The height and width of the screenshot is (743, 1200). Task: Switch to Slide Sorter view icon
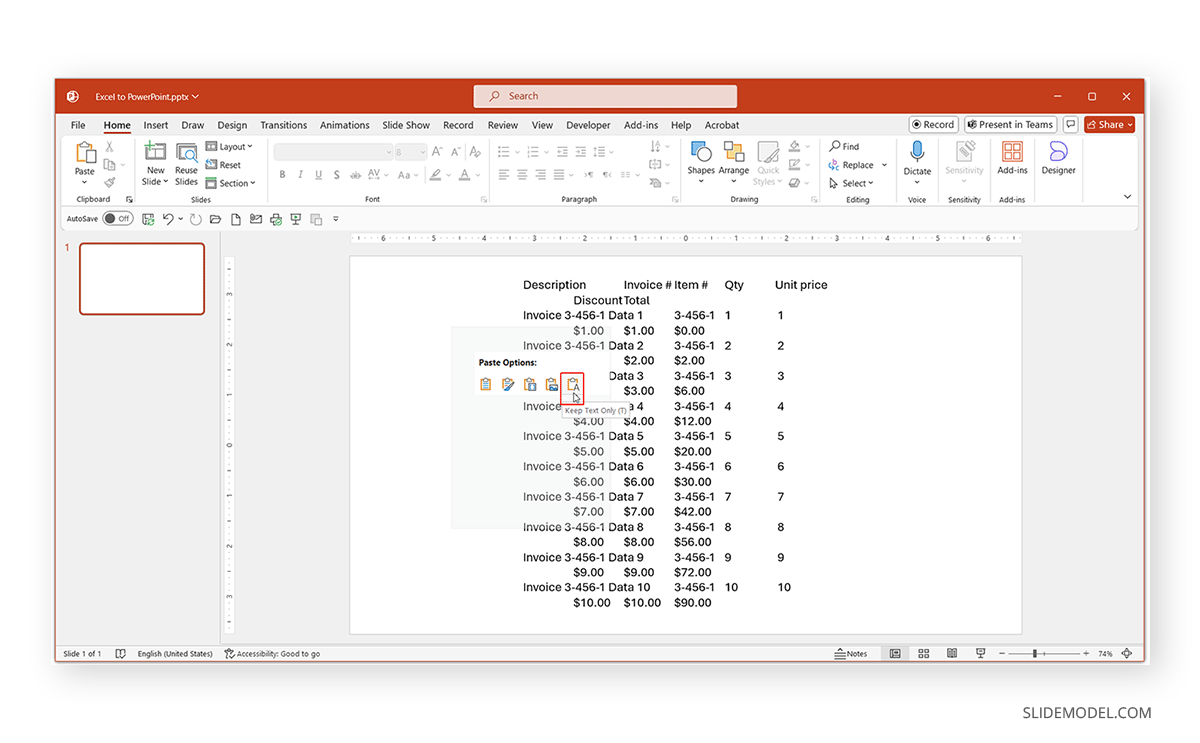[923, 653]
